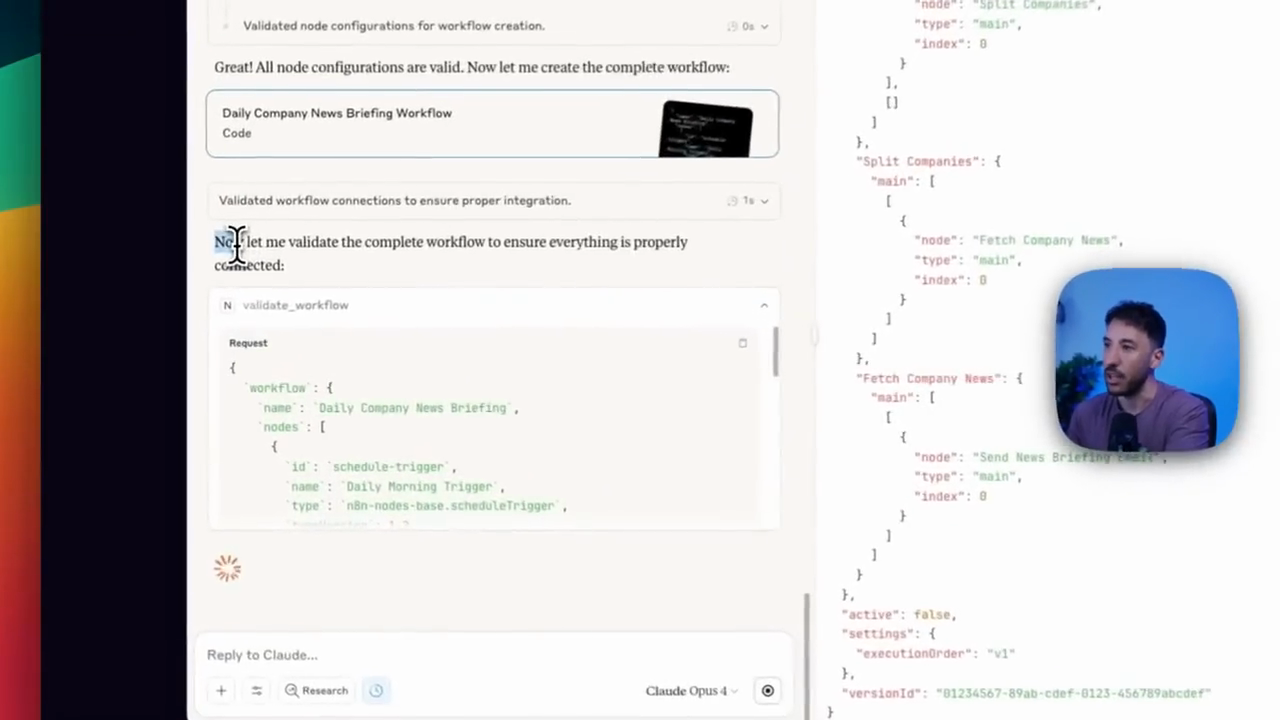Click the plus attachment icon

click(221, 690)
